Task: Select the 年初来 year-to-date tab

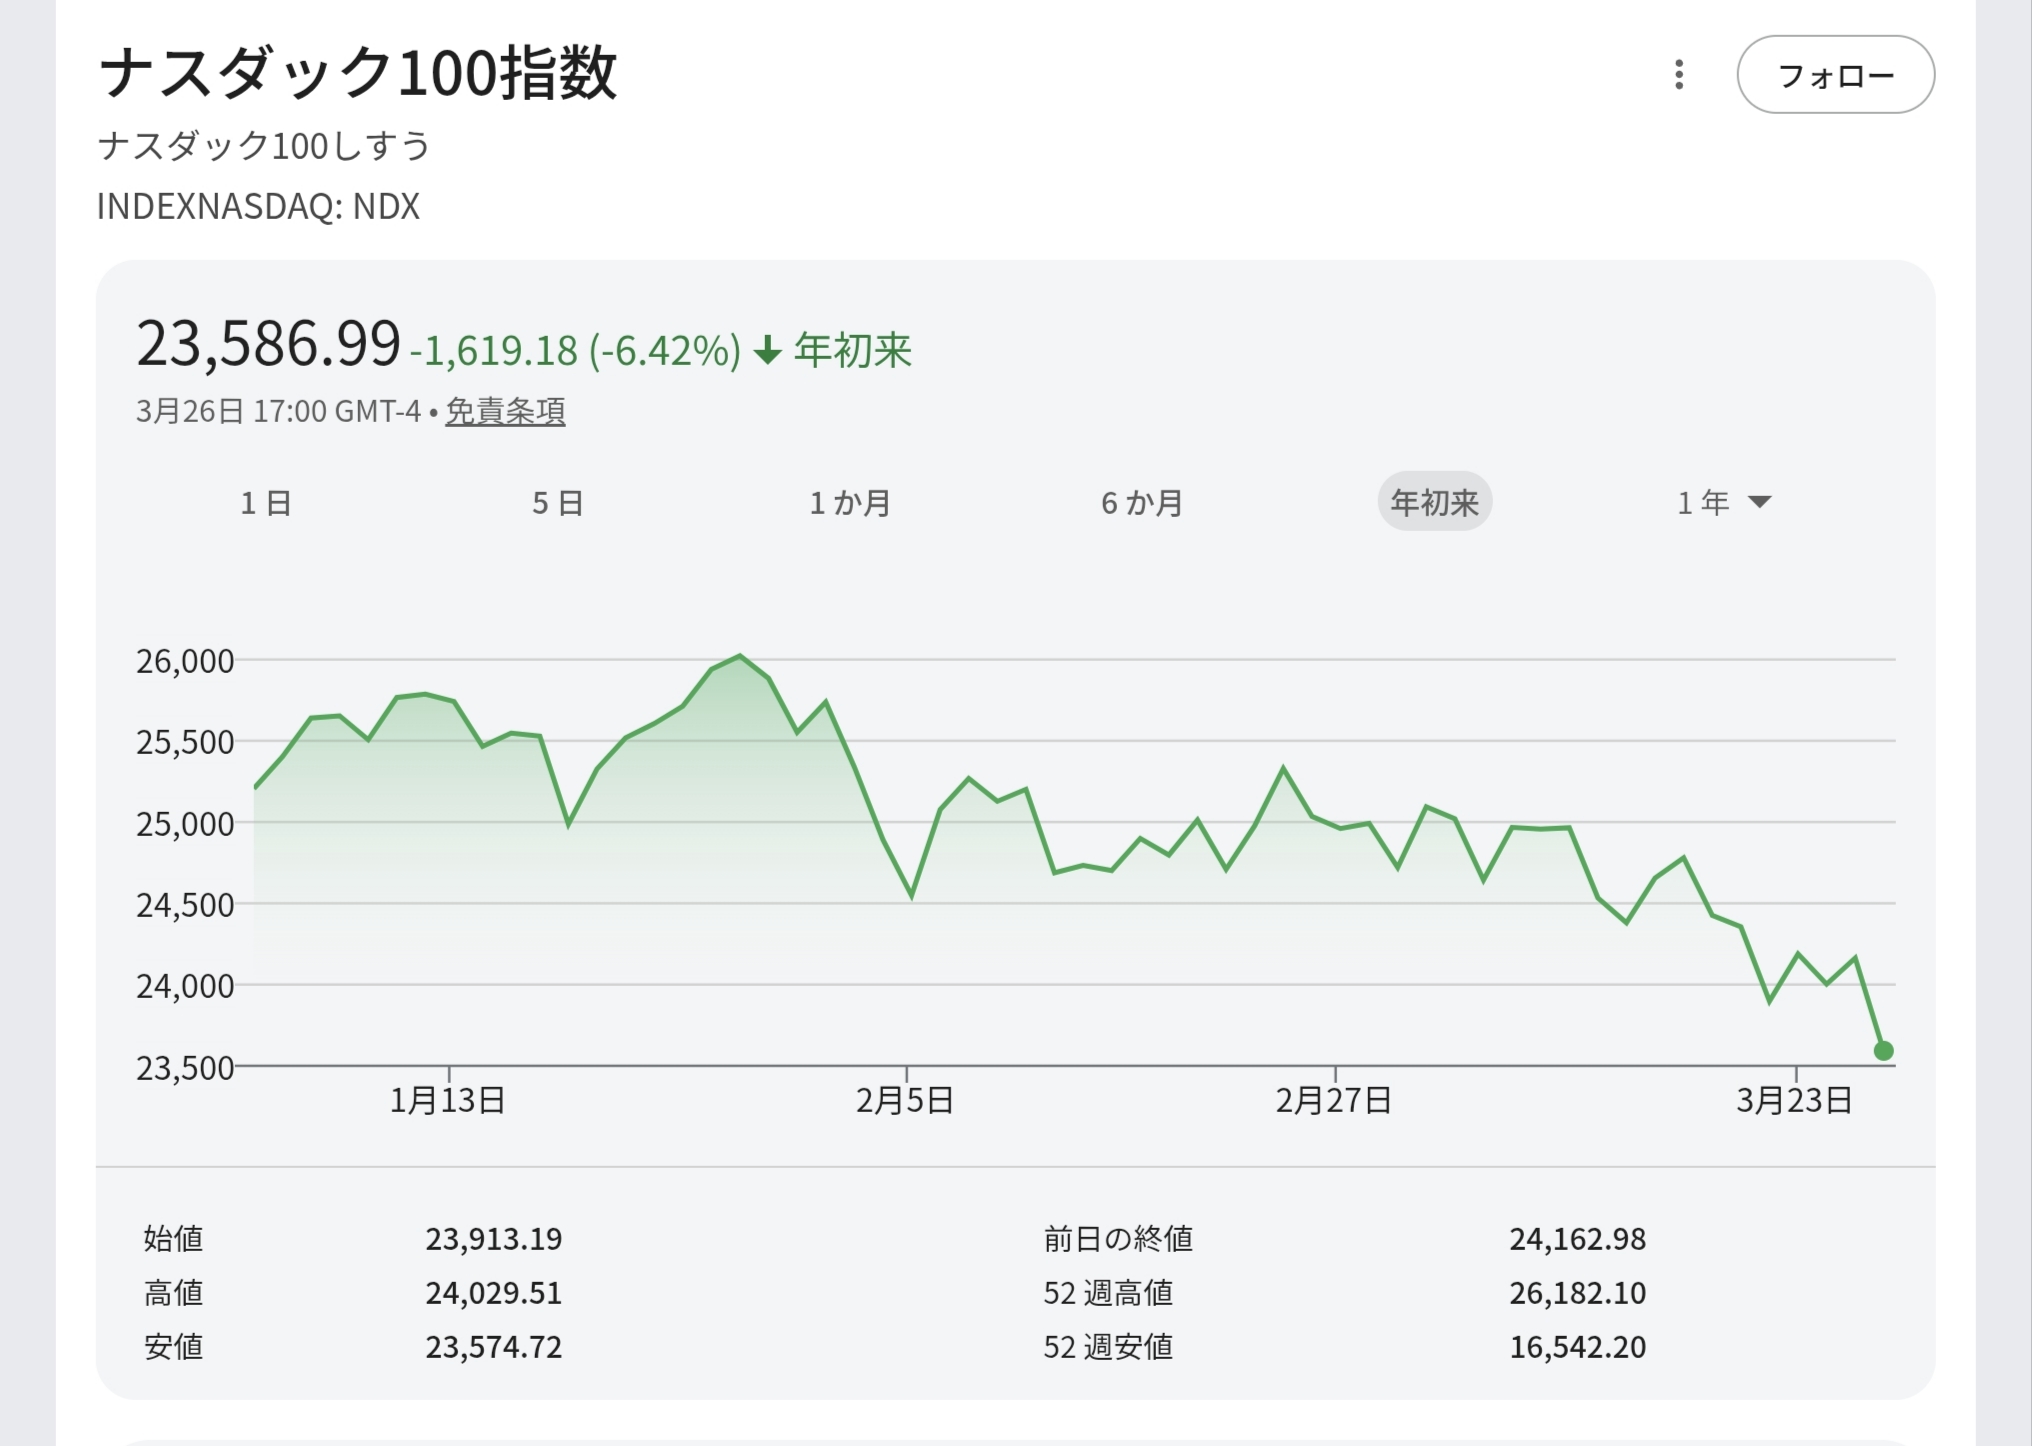Action: point(1434,502)
